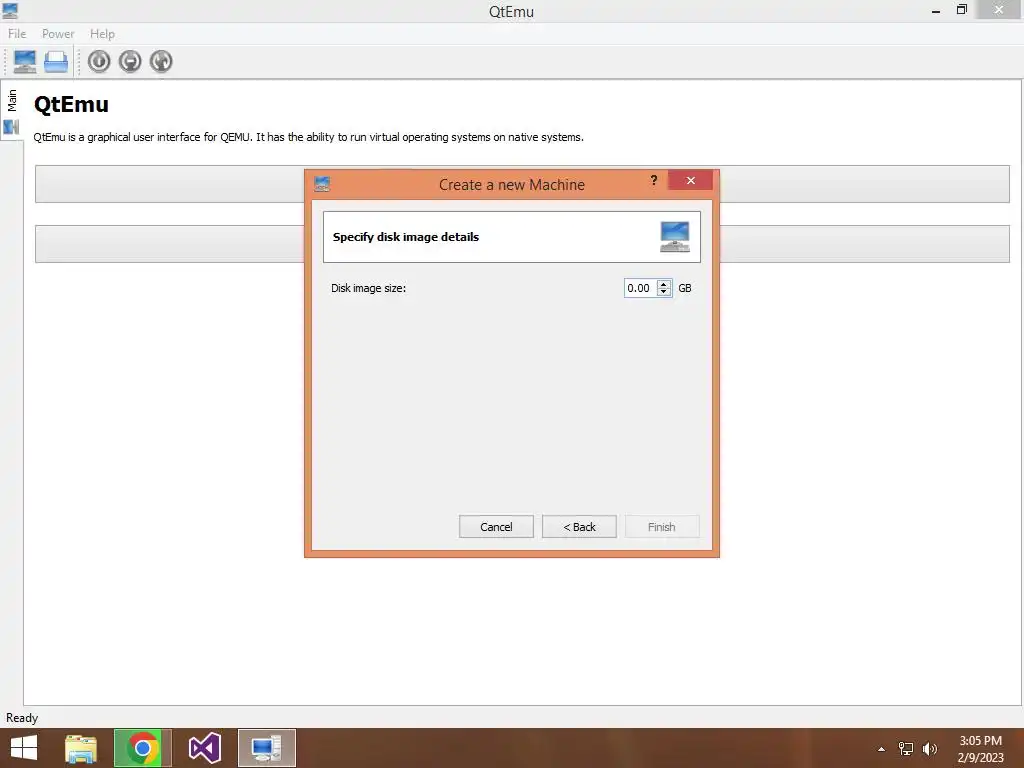
Task: Open Visual Studio from the taskbar
Action: click(204, 748)
